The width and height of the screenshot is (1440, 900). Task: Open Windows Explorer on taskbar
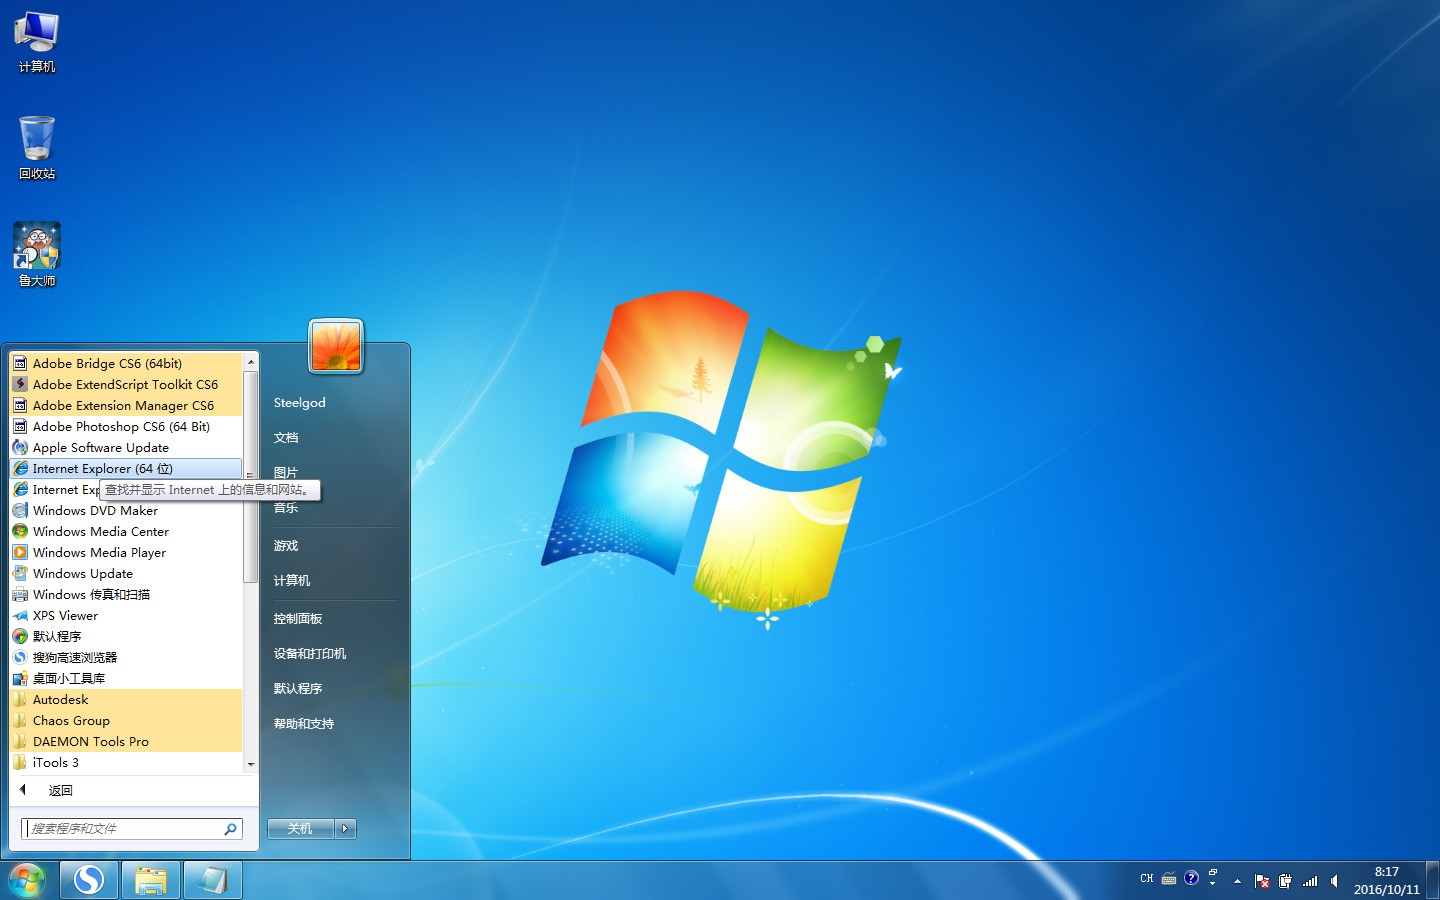[x=151, y=880]
